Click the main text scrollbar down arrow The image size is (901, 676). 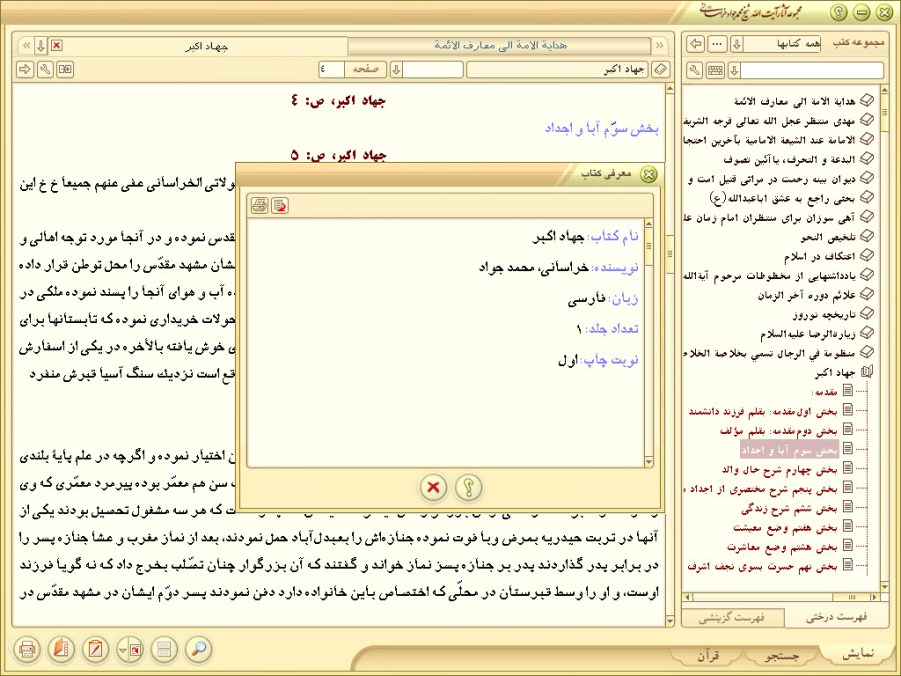669,621
